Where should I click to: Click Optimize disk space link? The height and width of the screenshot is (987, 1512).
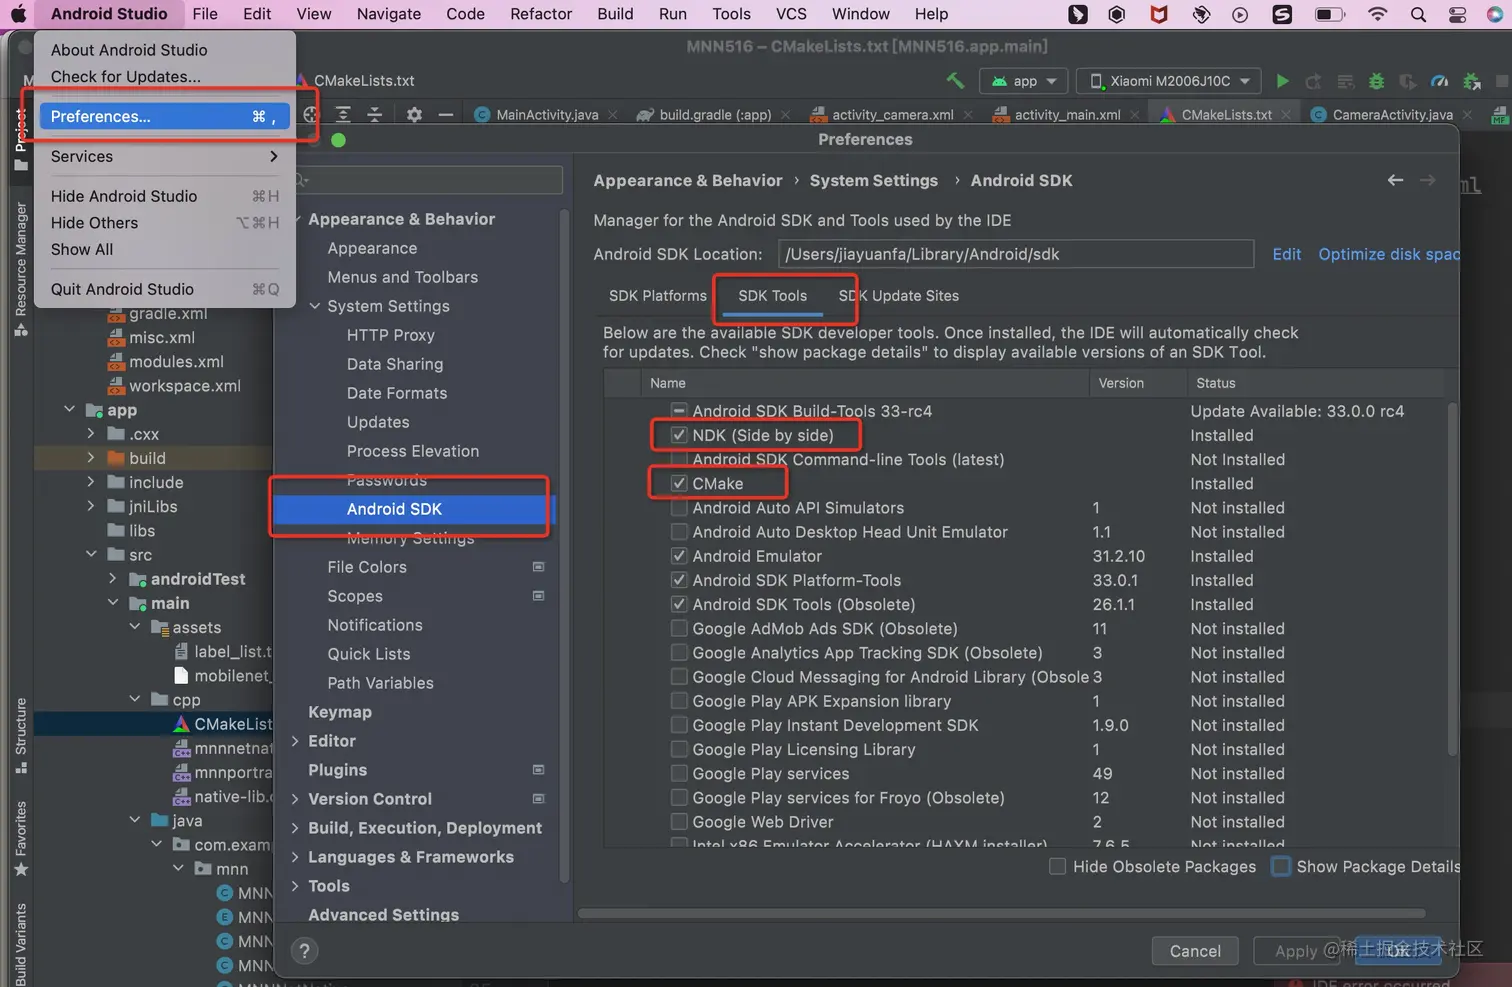click(x=1389, y=254)
